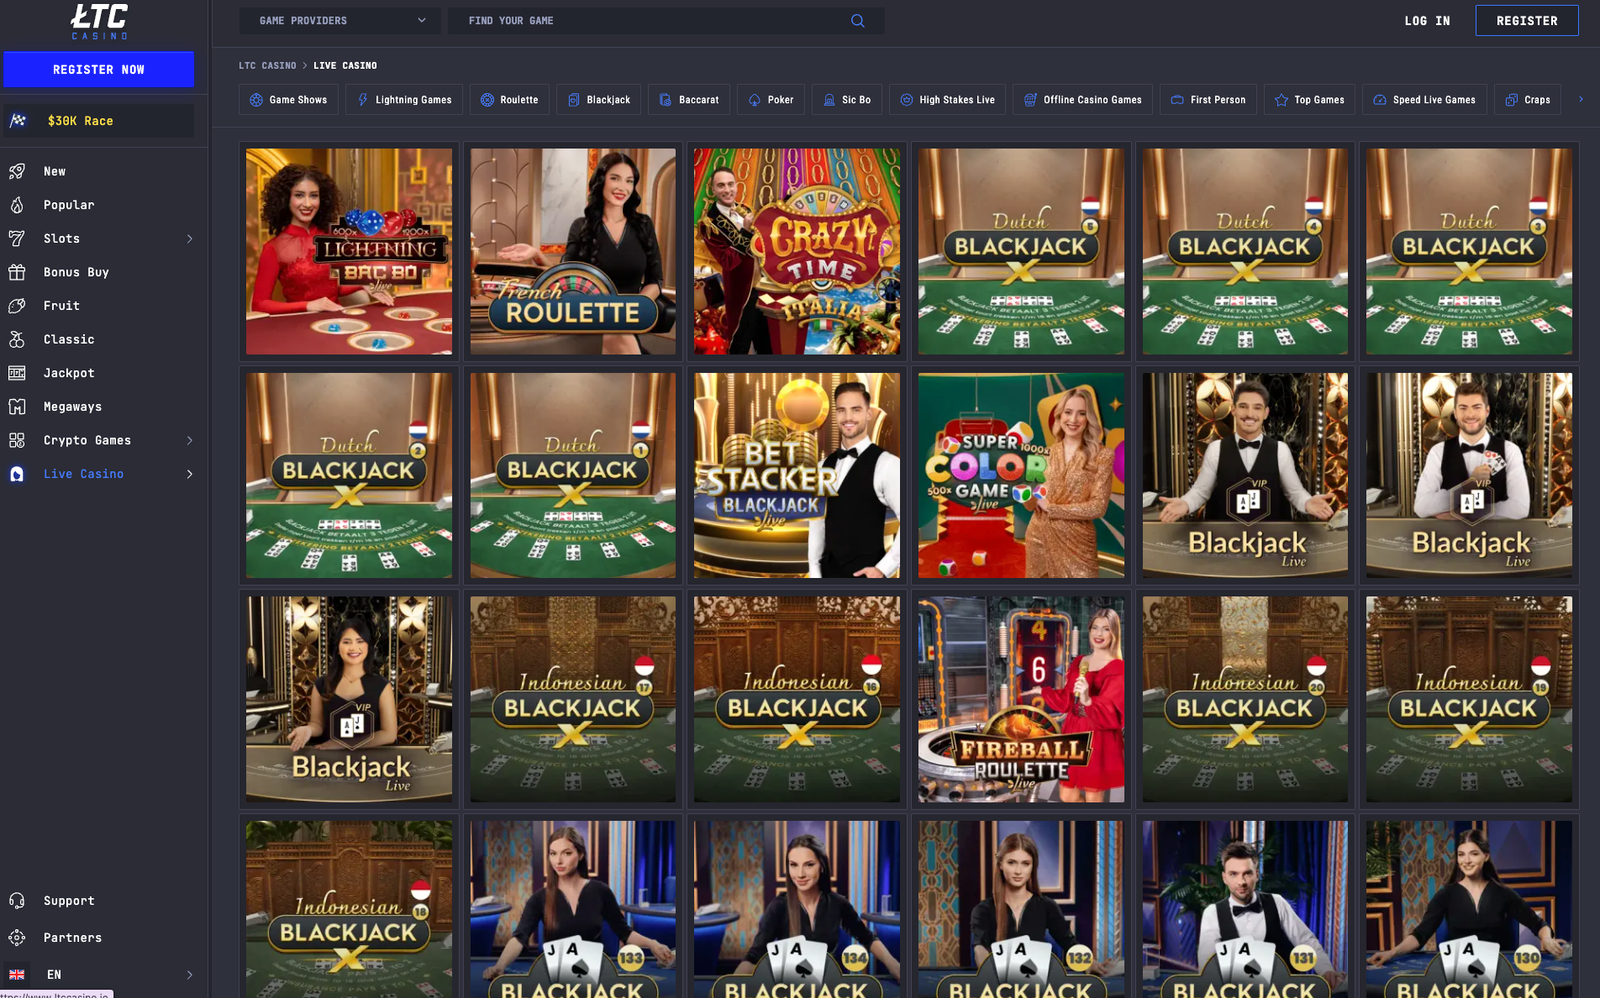Select the Roulette category tab
This screenshot has width=1600, height=998.
tap(509, 100)
